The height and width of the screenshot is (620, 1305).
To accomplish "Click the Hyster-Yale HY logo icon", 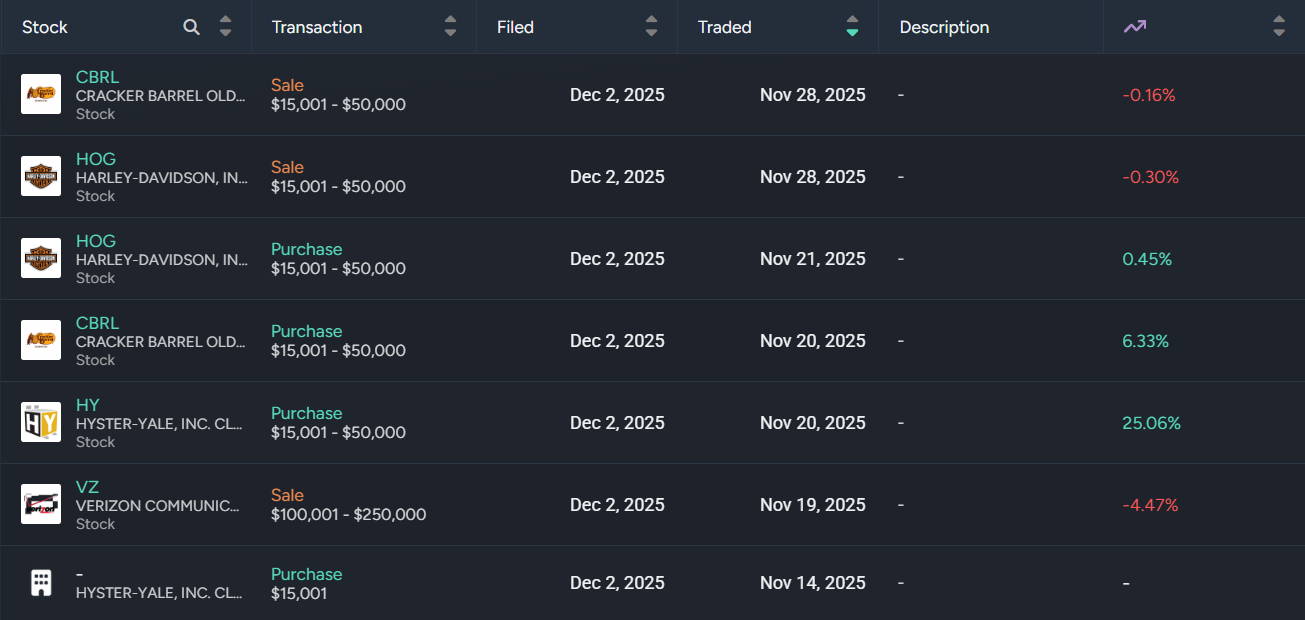I will [41, 422].
